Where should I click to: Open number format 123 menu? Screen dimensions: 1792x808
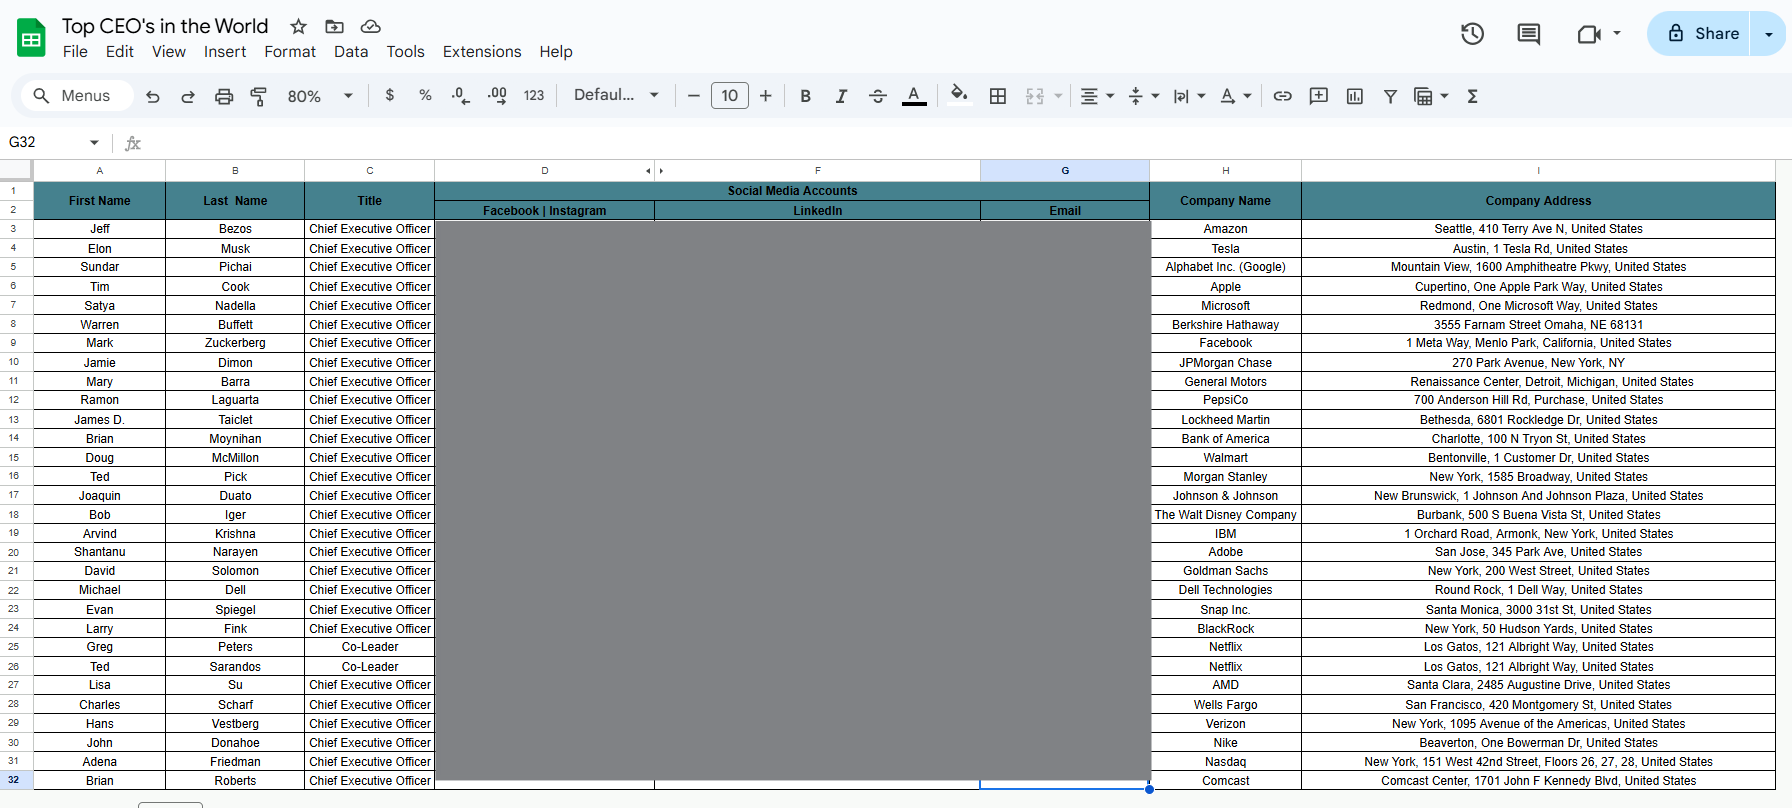coord(534,96)
